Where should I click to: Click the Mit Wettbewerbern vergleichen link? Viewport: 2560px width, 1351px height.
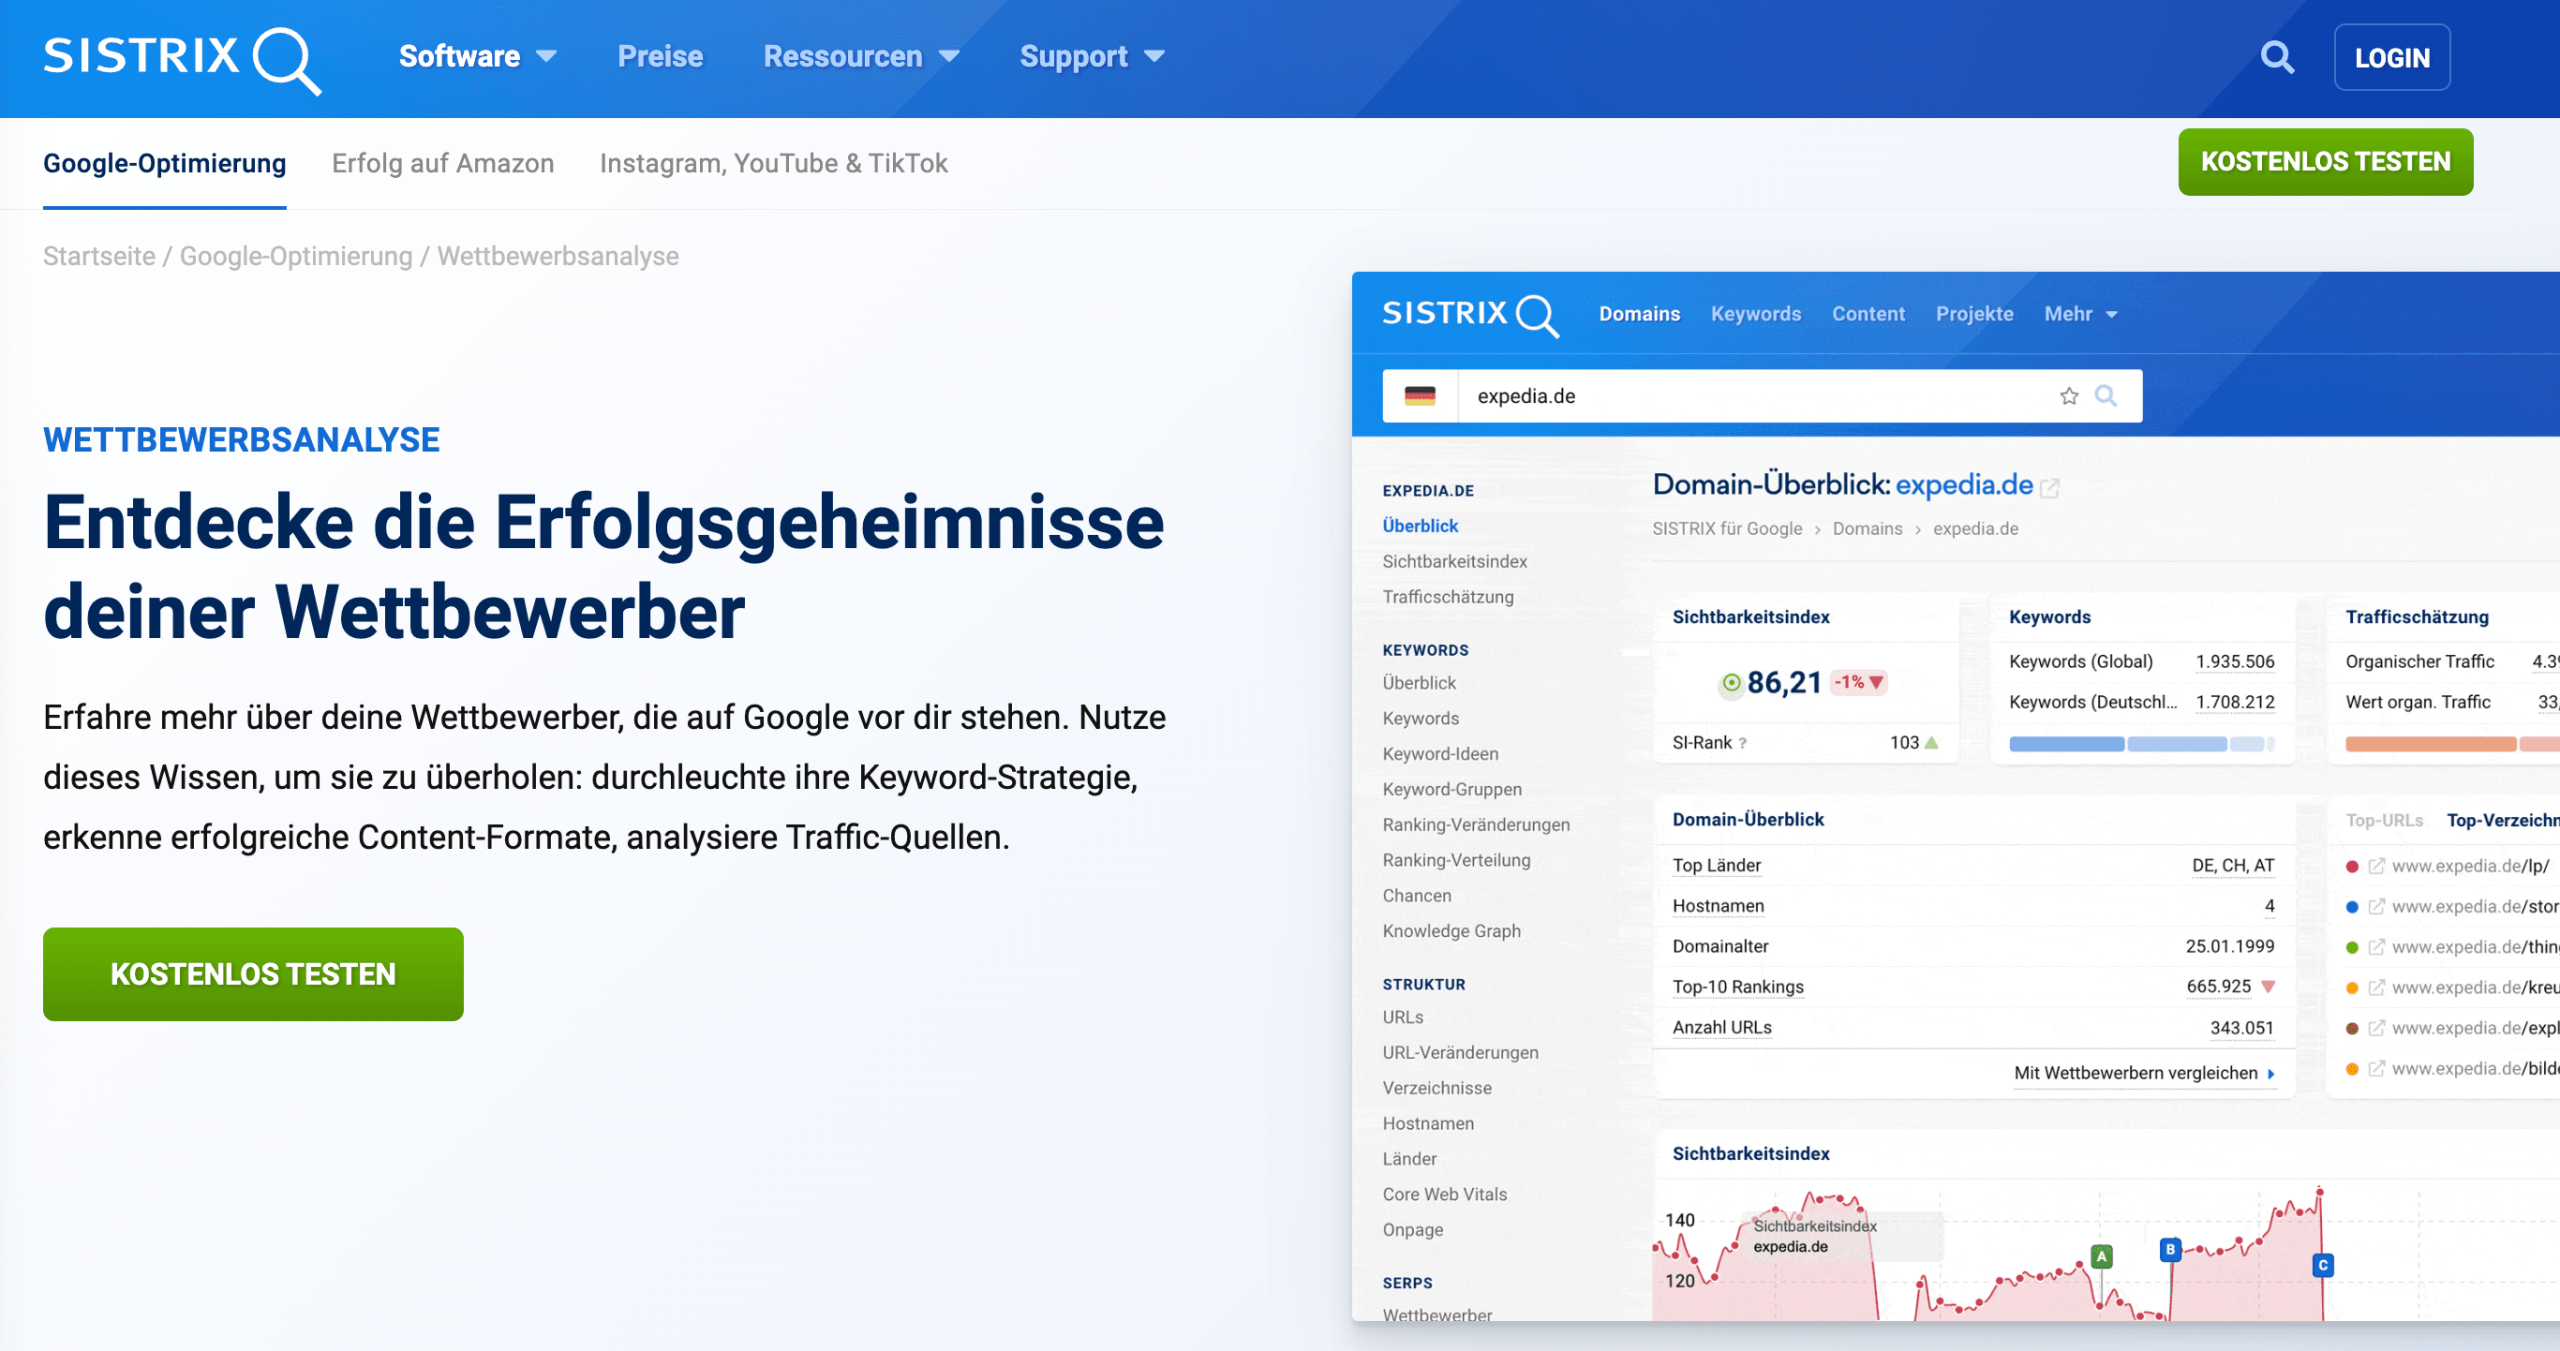pyautogui.click(x=2145, y=1073)
